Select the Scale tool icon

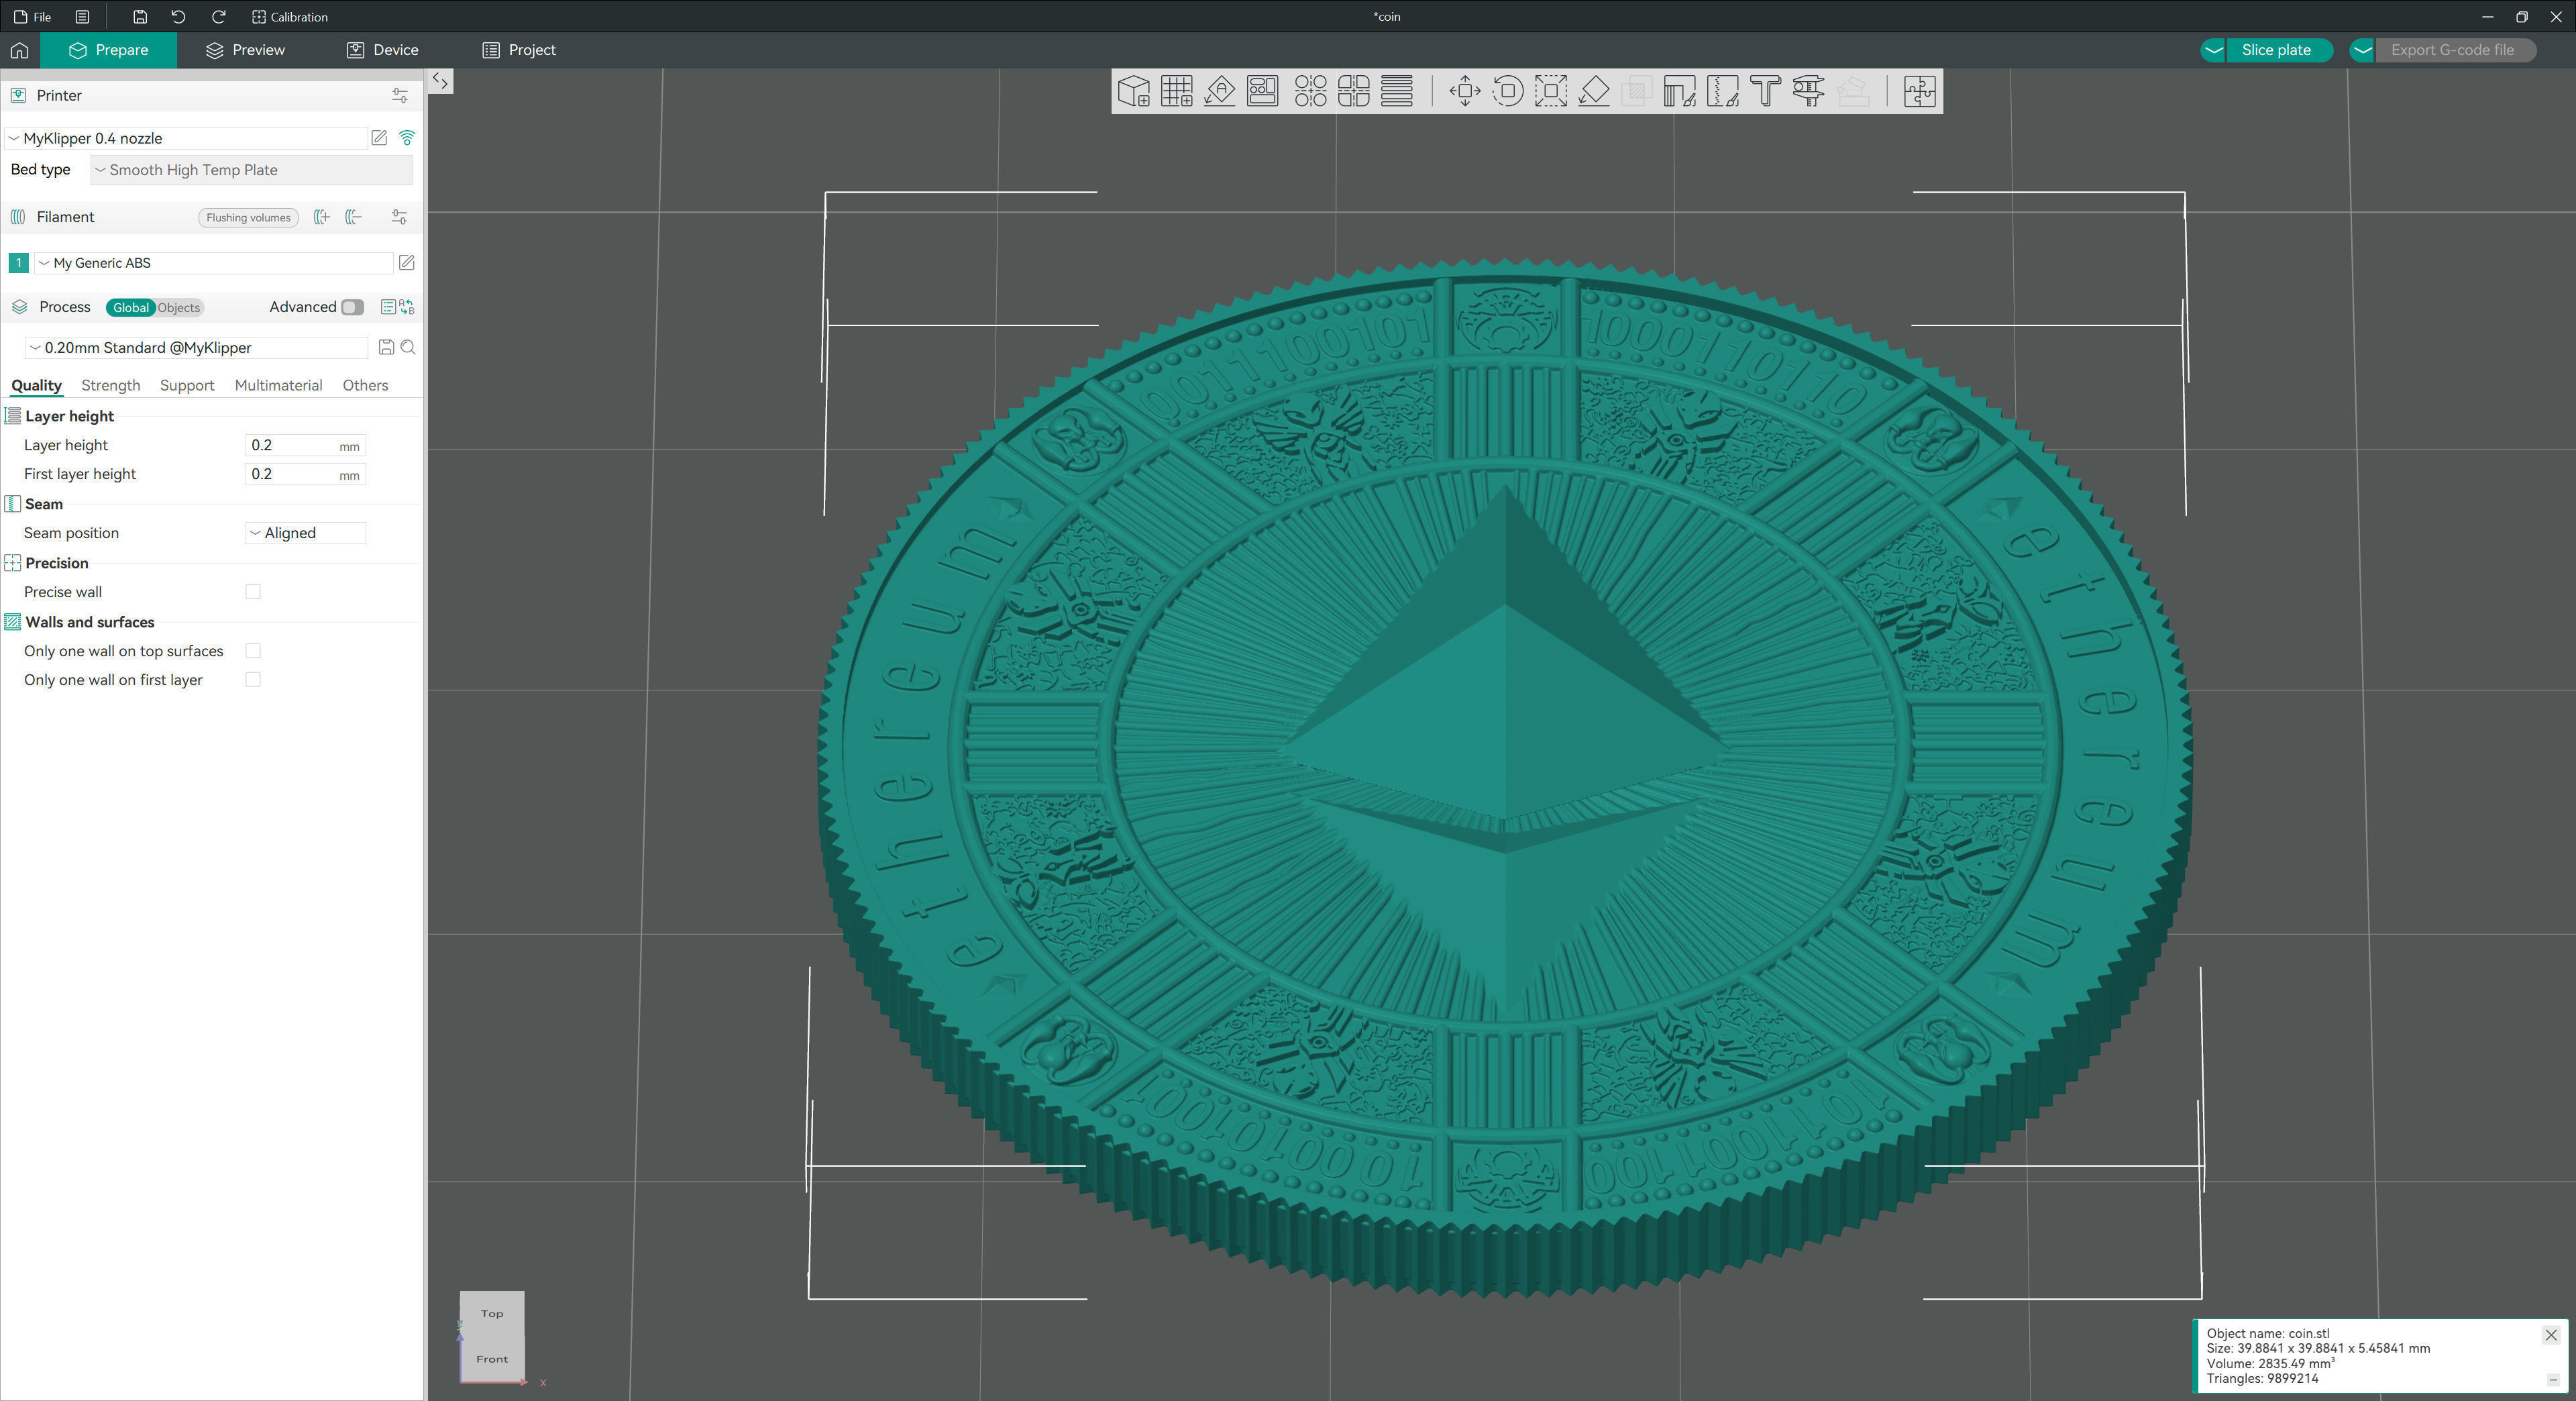click(x=1550, y=91)
